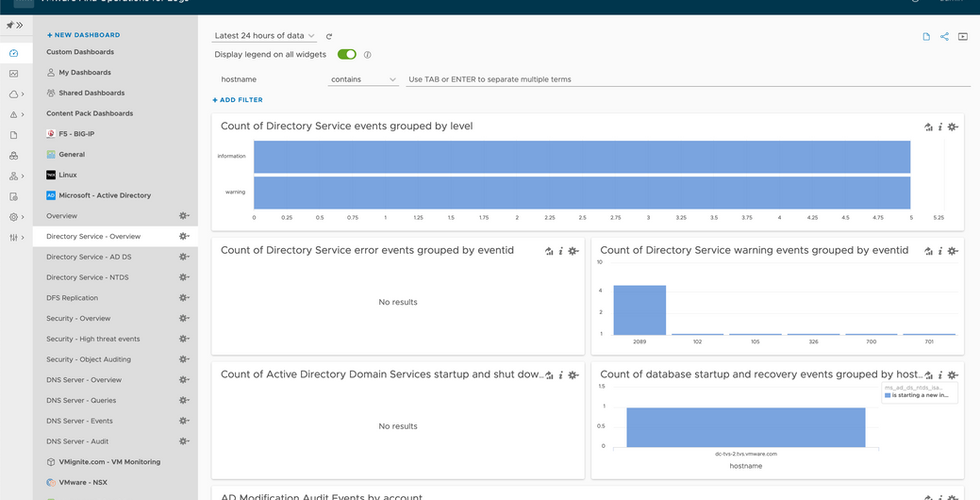Open the 'contains' filter operator dropdown
980x500 pixels.
click(364, 79)
